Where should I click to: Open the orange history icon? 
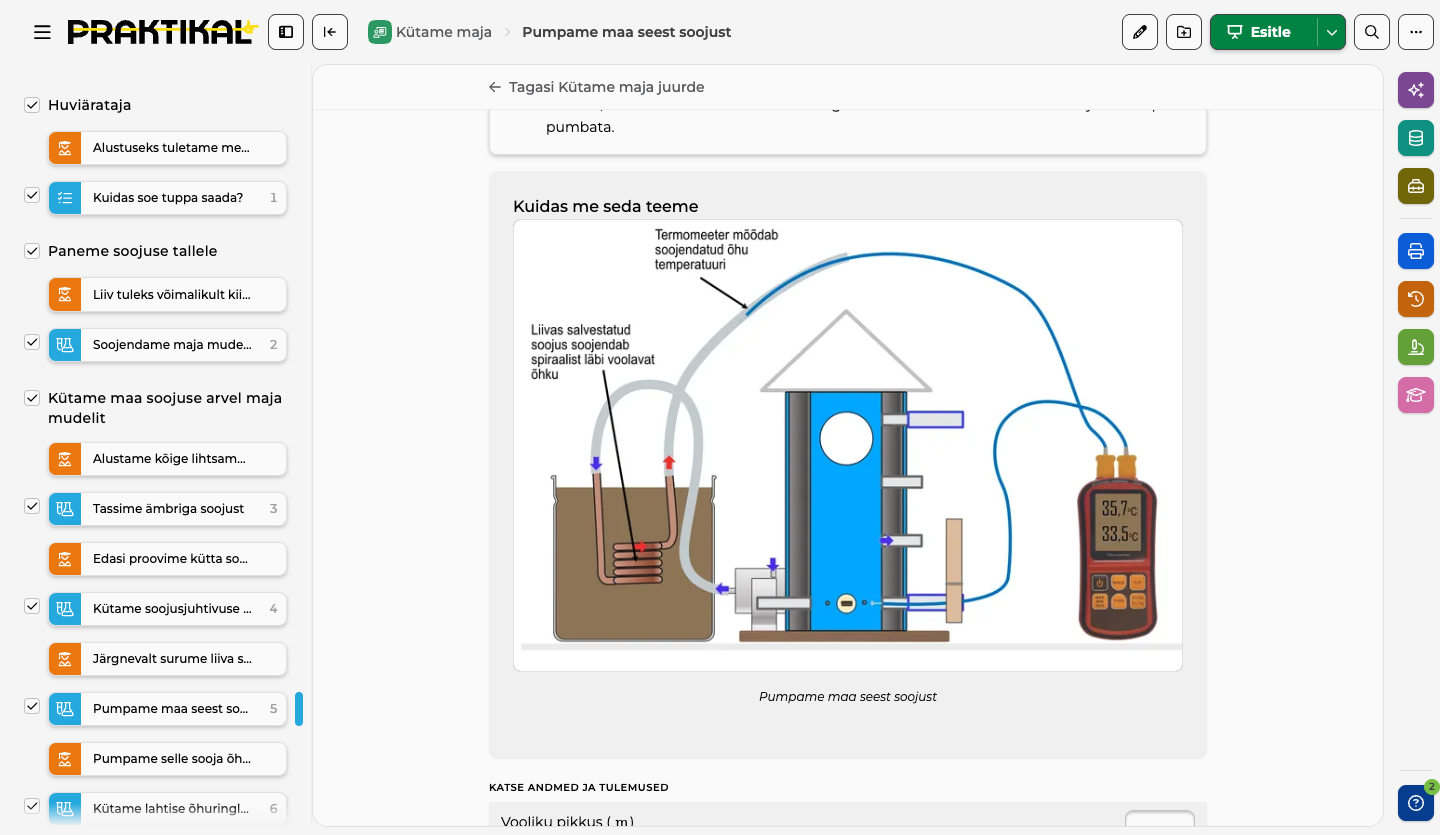1416,299
